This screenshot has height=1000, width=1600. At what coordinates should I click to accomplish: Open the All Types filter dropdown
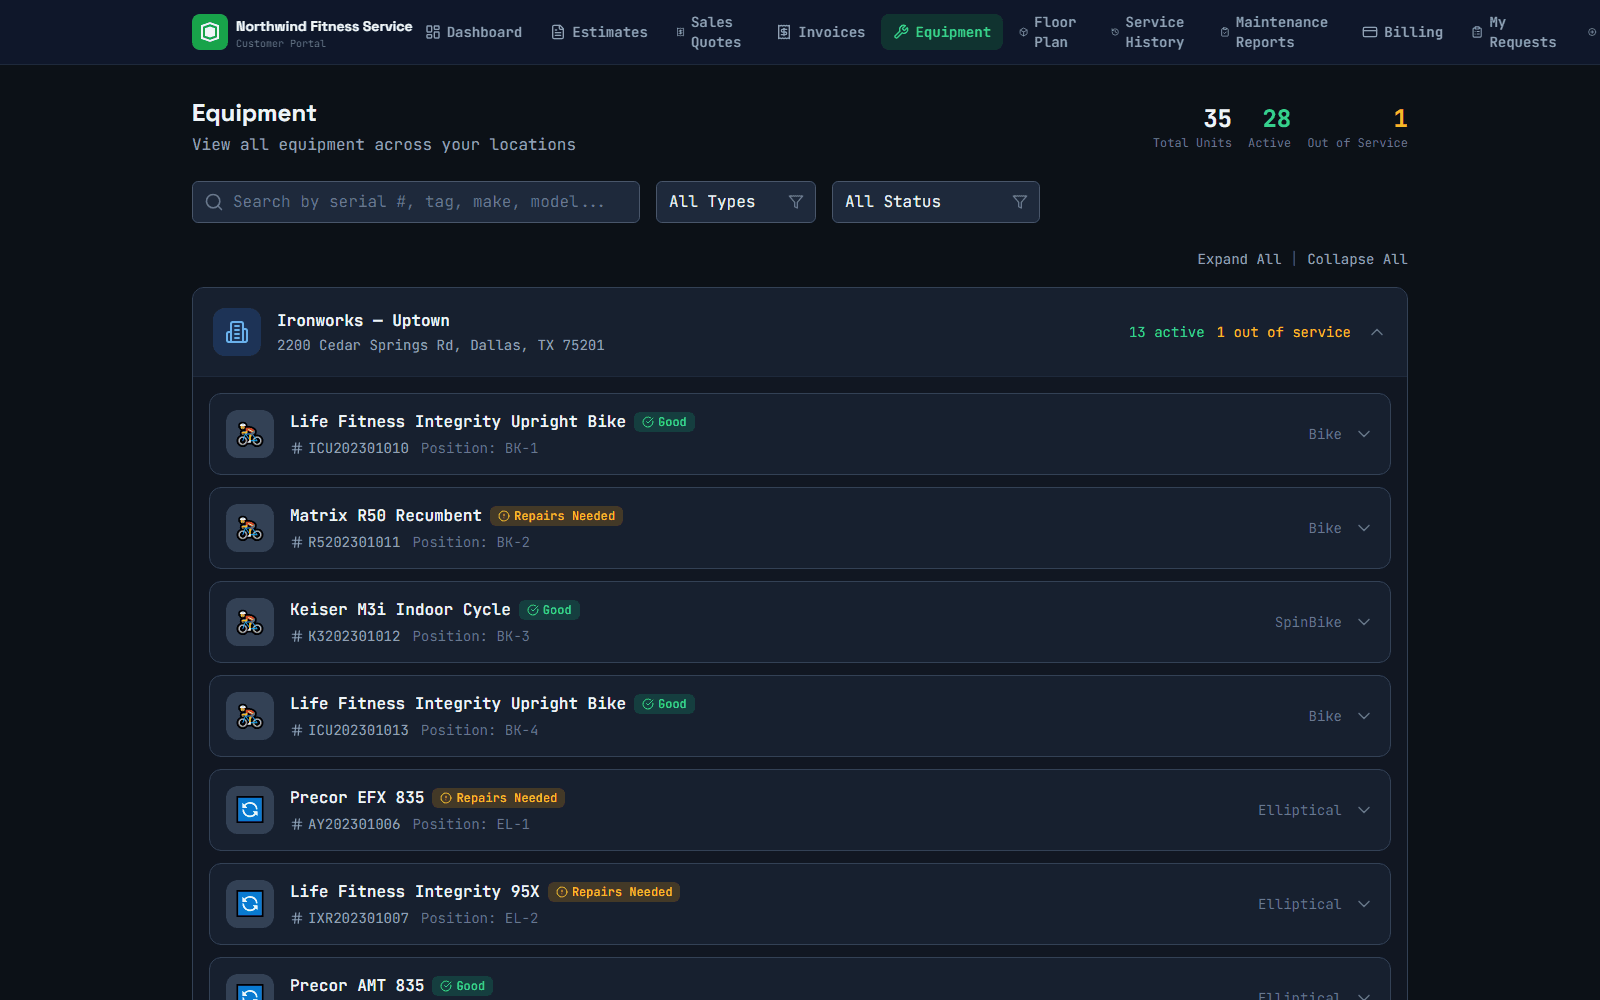coord(736,202)
